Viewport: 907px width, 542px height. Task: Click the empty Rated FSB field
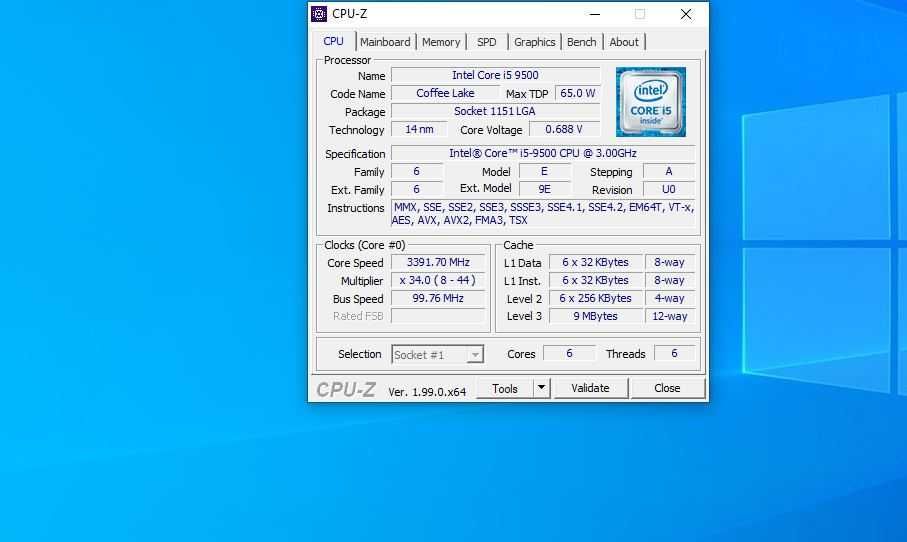click(438, 316)
